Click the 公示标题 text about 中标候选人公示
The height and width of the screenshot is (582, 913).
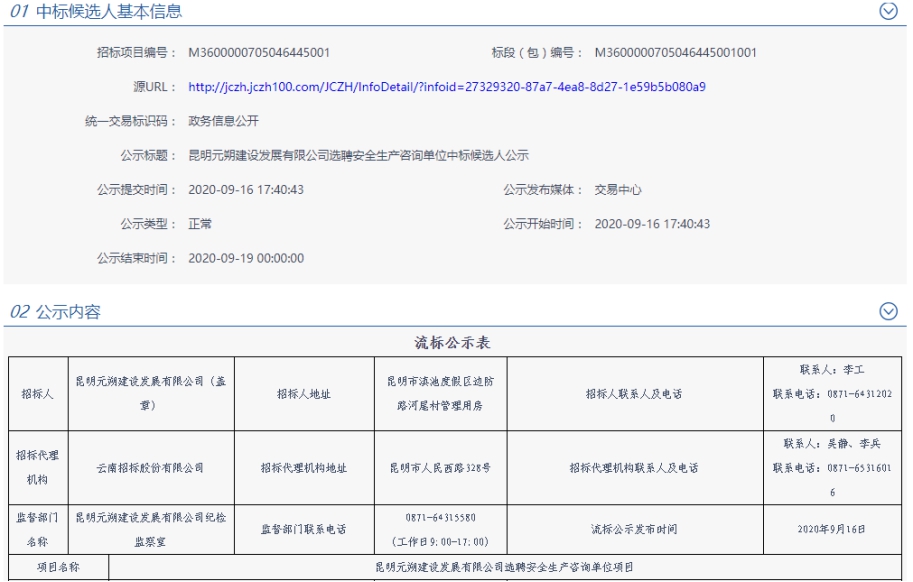tap(358, 155)
